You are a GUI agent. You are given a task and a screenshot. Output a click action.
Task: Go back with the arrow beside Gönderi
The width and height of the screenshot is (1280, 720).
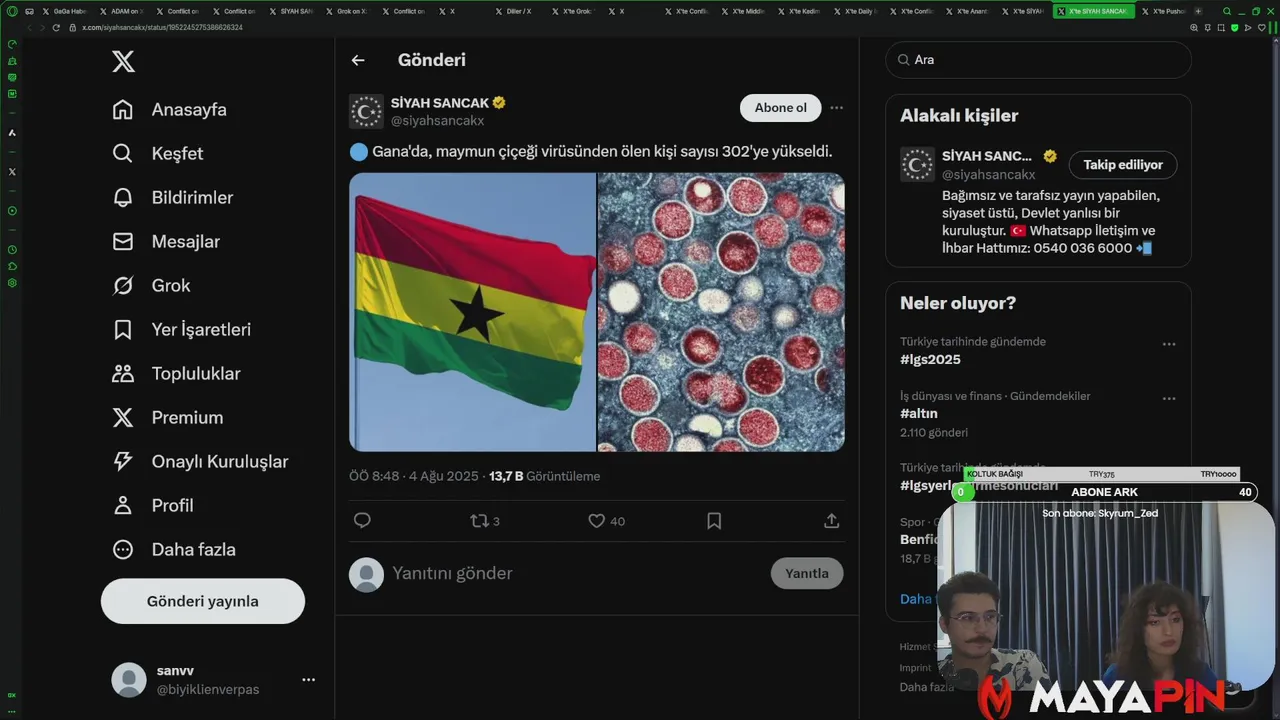point(358,60)
